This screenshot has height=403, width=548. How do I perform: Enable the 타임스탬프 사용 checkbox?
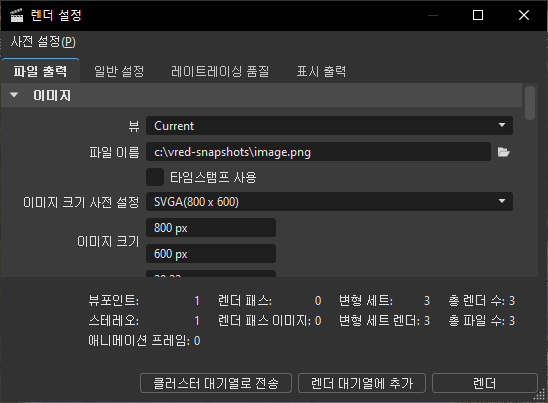155,177
